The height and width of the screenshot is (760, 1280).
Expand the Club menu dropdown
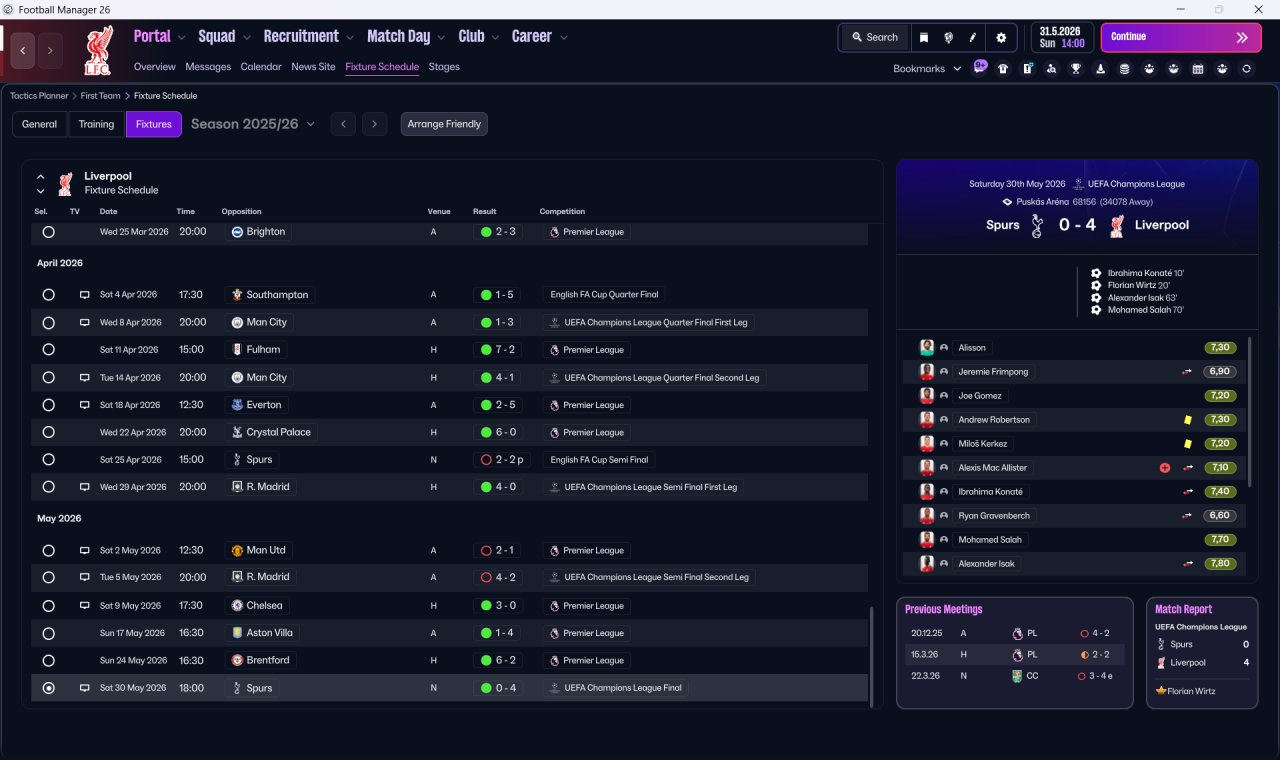click(495, 38)
